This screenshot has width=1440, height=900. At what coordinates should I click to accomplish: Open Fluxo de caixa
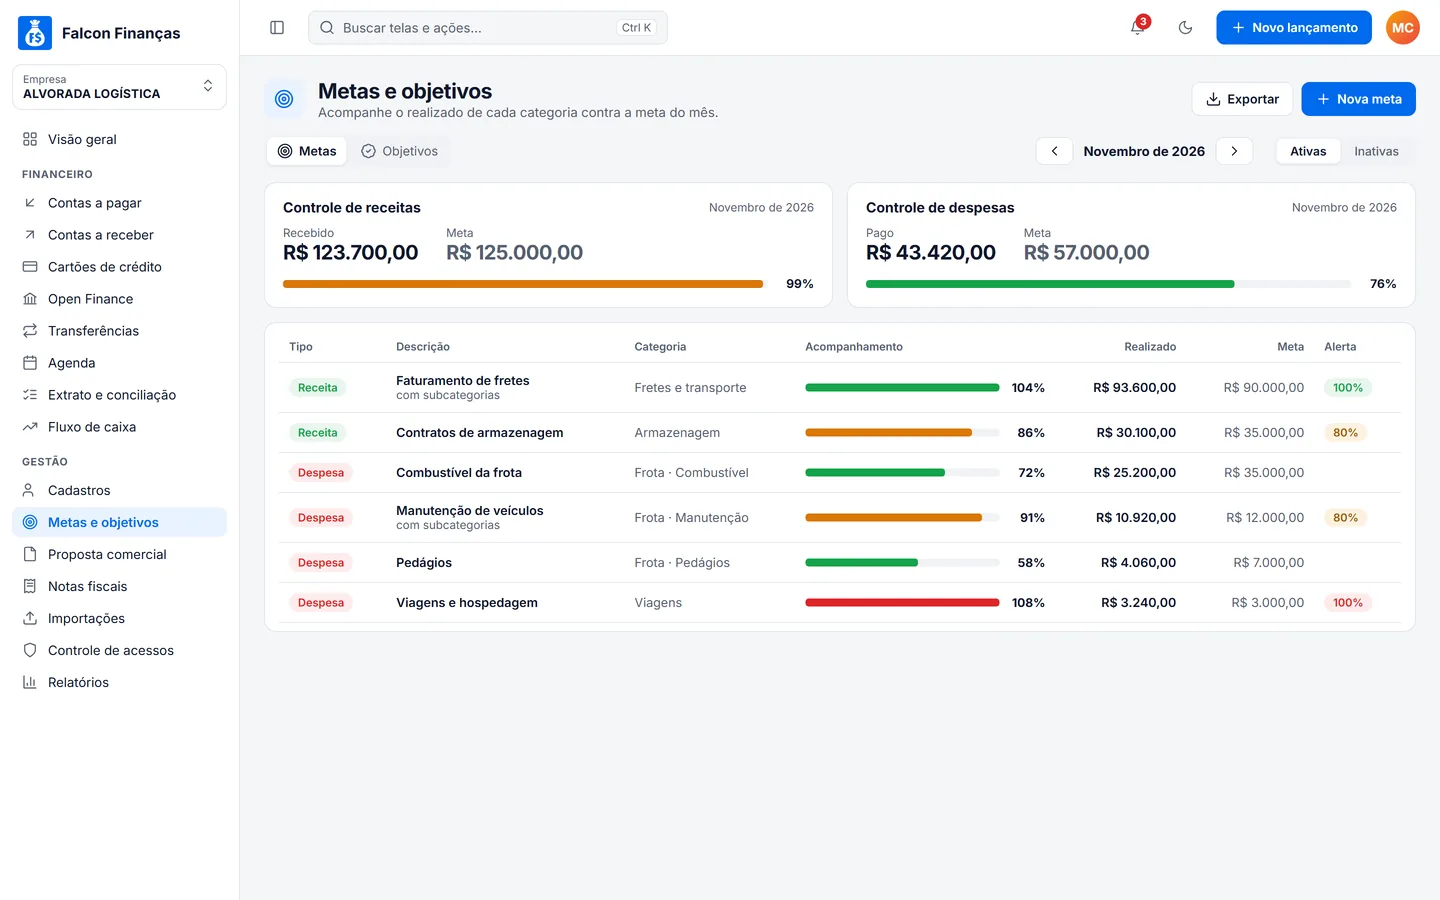pyautogui.click(x=119, y=427)
